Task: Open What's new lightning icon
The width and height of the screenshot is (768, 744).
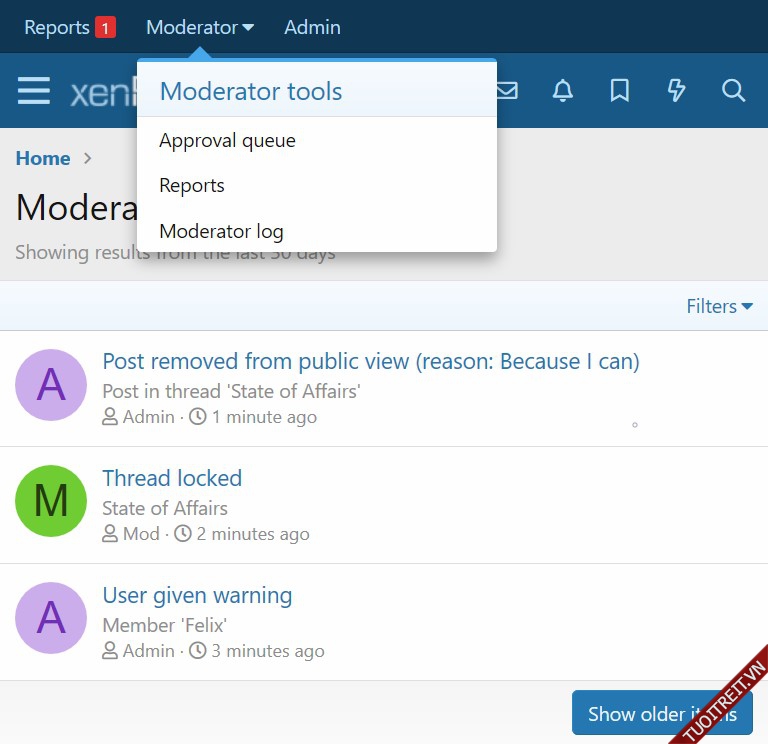Action: pyautogui.click(x=677, y=91)
